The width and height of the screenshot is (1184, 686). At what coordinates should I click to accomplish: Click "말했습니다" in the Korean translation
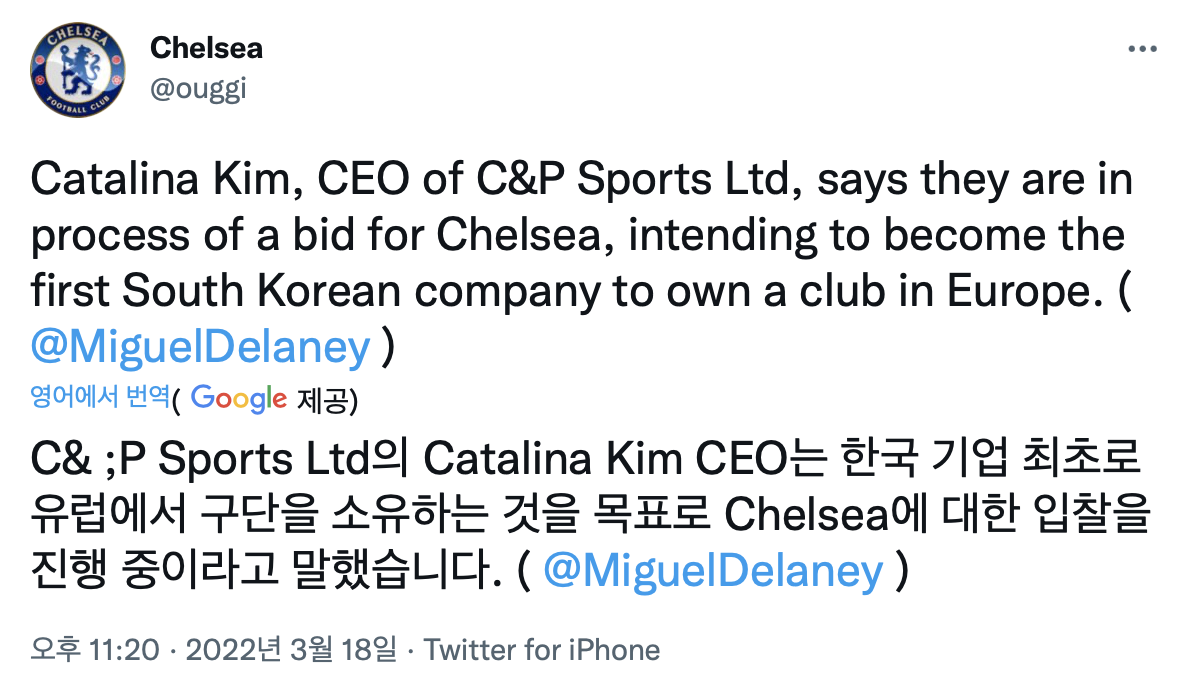400,570
